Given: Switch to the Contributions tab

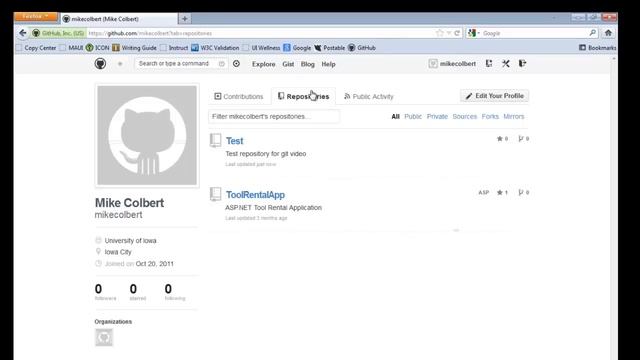Looking at the screenshot, I should coord(239,97).
